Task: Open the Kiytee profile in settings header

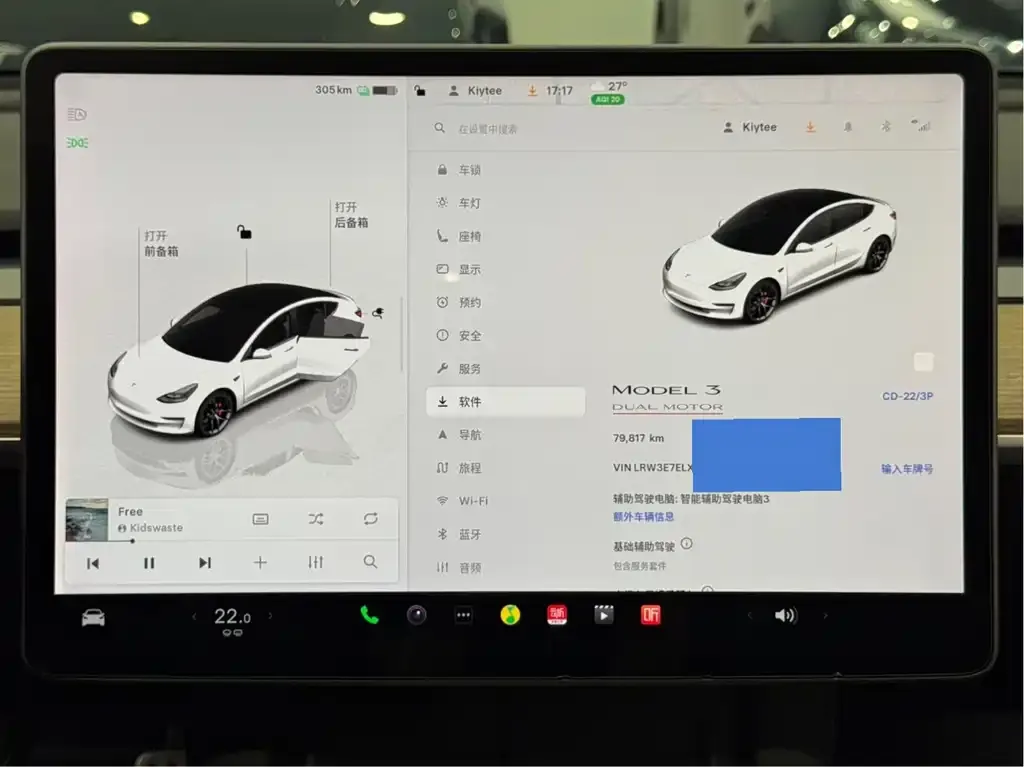Action: pos(750,127)
